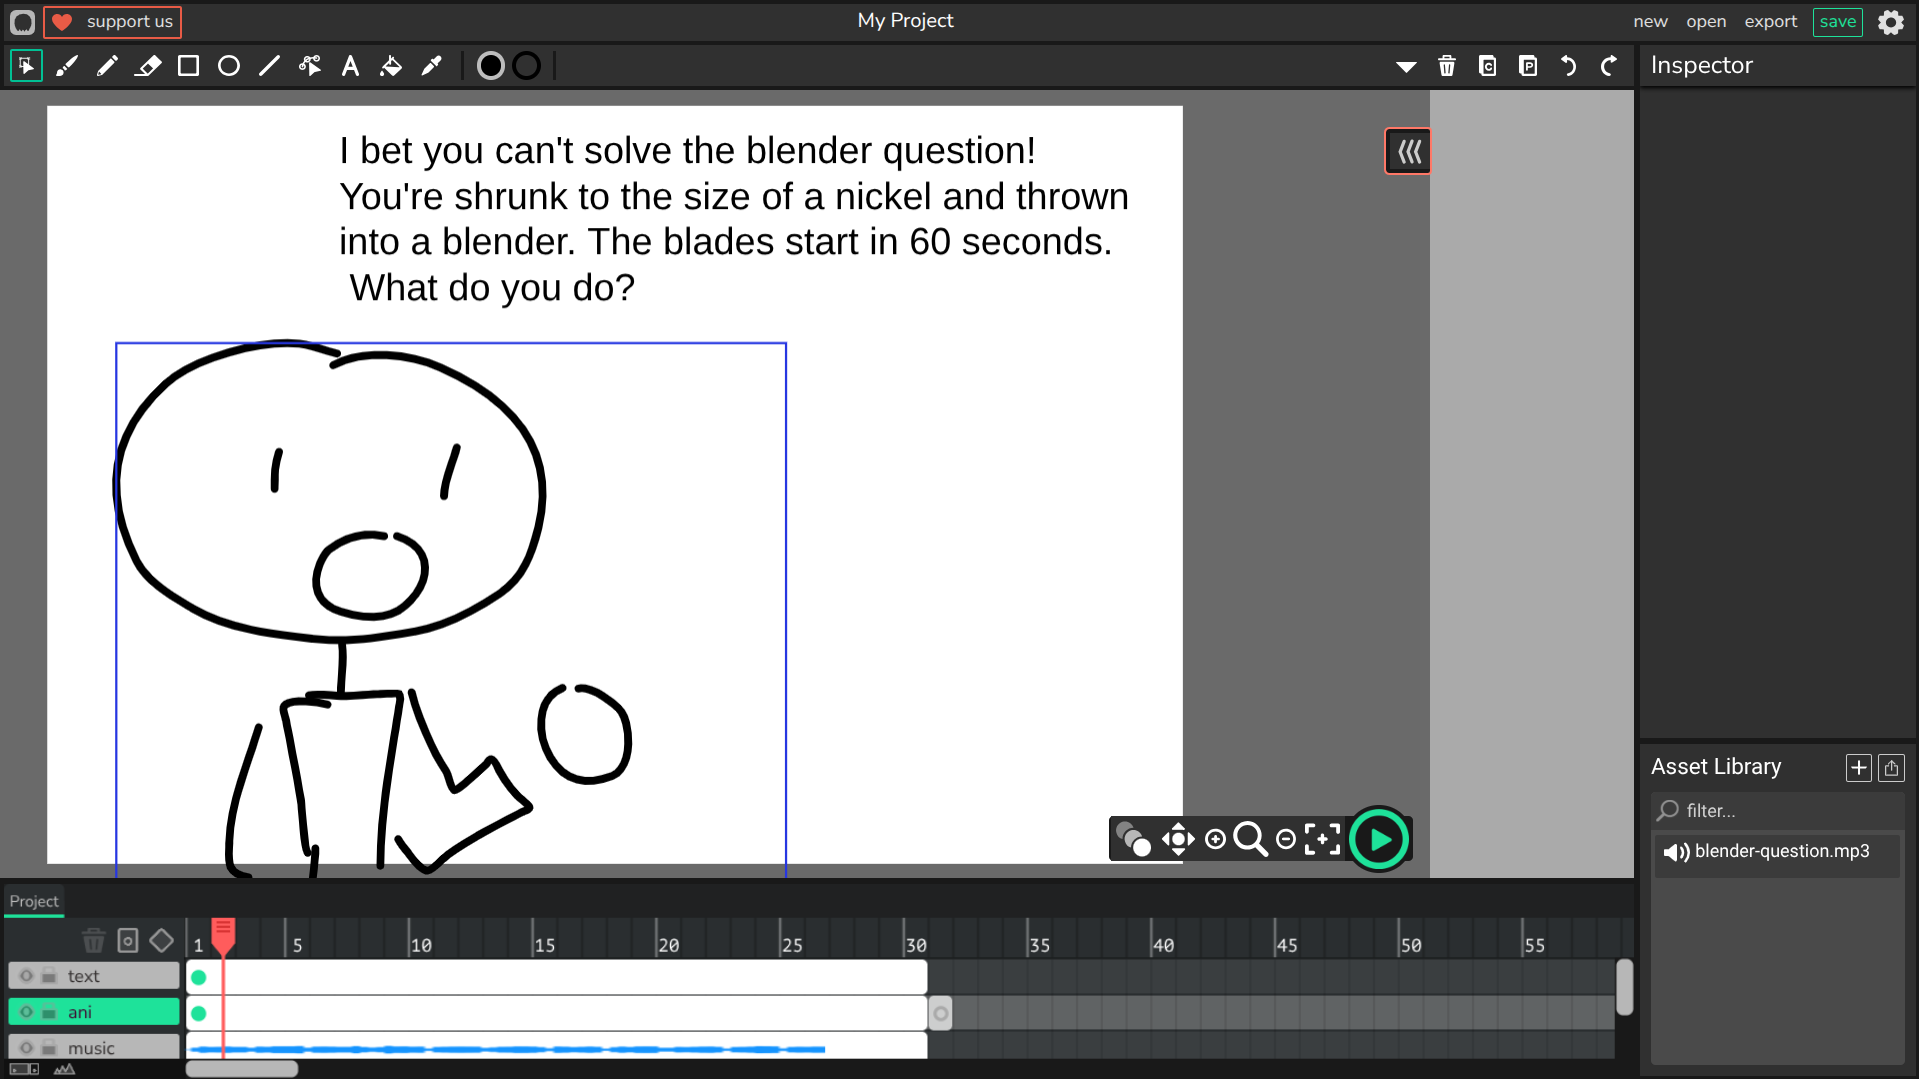The width and height of the screenshot is (1919, 1079).
Task: Select the Eraser tool
Action: coord(148,66)
